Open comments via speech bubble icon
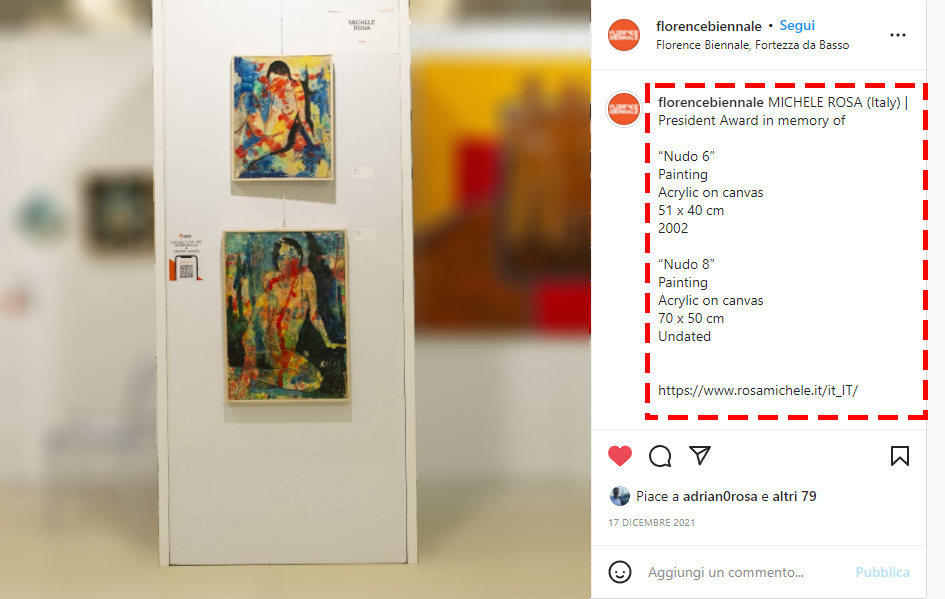945x599 pixels. 660,456
